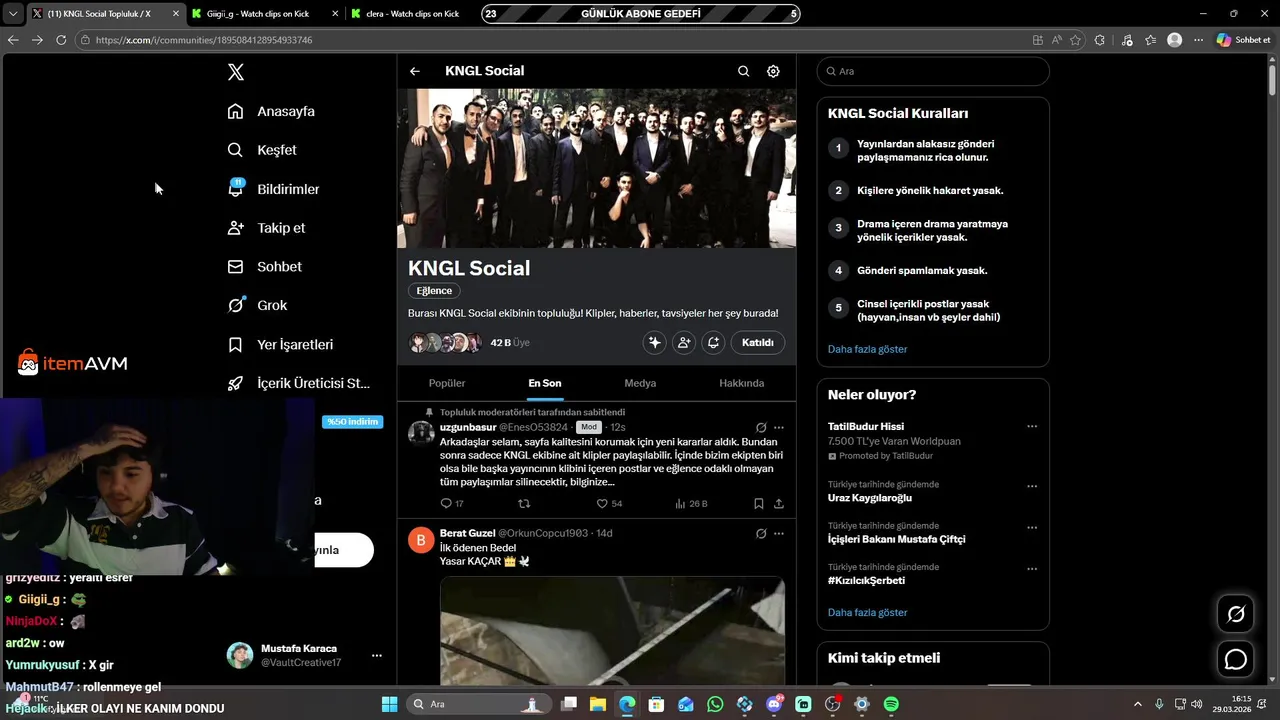Open browser extensions puzzle icon
Image resolution: width=1280 pixels, height=720 pixels.
point(1100,40)
